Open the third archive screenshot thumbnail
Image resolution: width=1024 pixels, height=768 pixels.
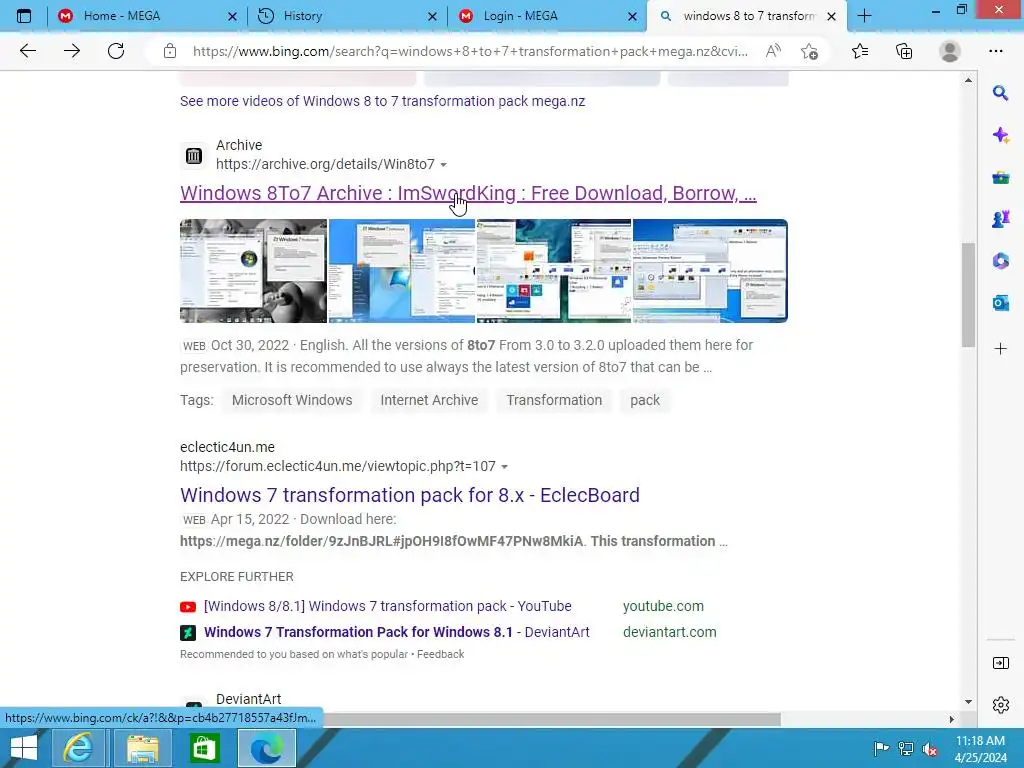pos(554,271)
